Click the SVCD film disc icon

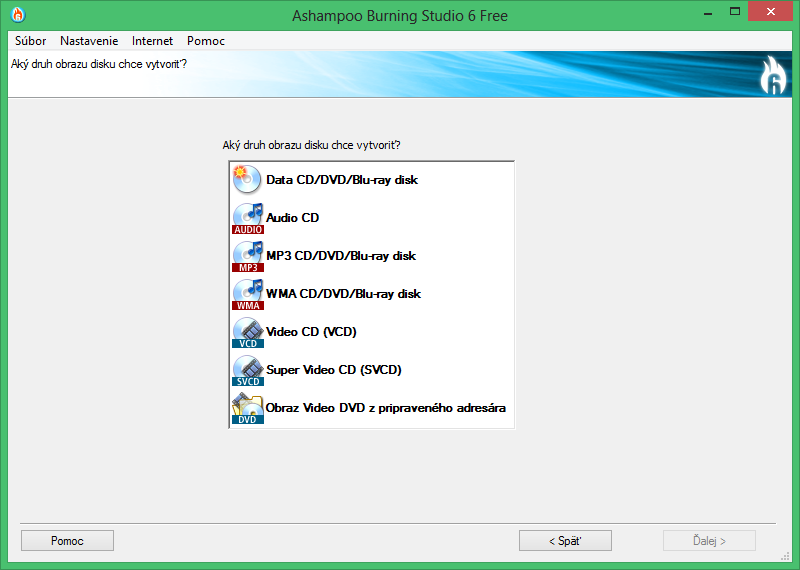248,370
